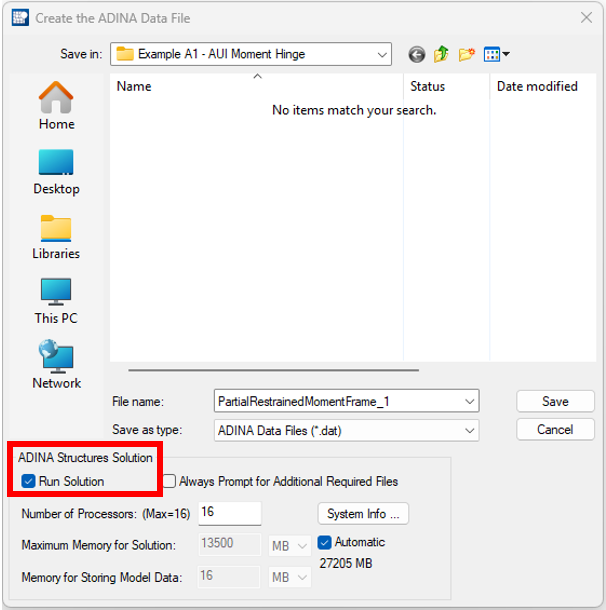Sort files by Status column
606x610 pixels.
447,86
